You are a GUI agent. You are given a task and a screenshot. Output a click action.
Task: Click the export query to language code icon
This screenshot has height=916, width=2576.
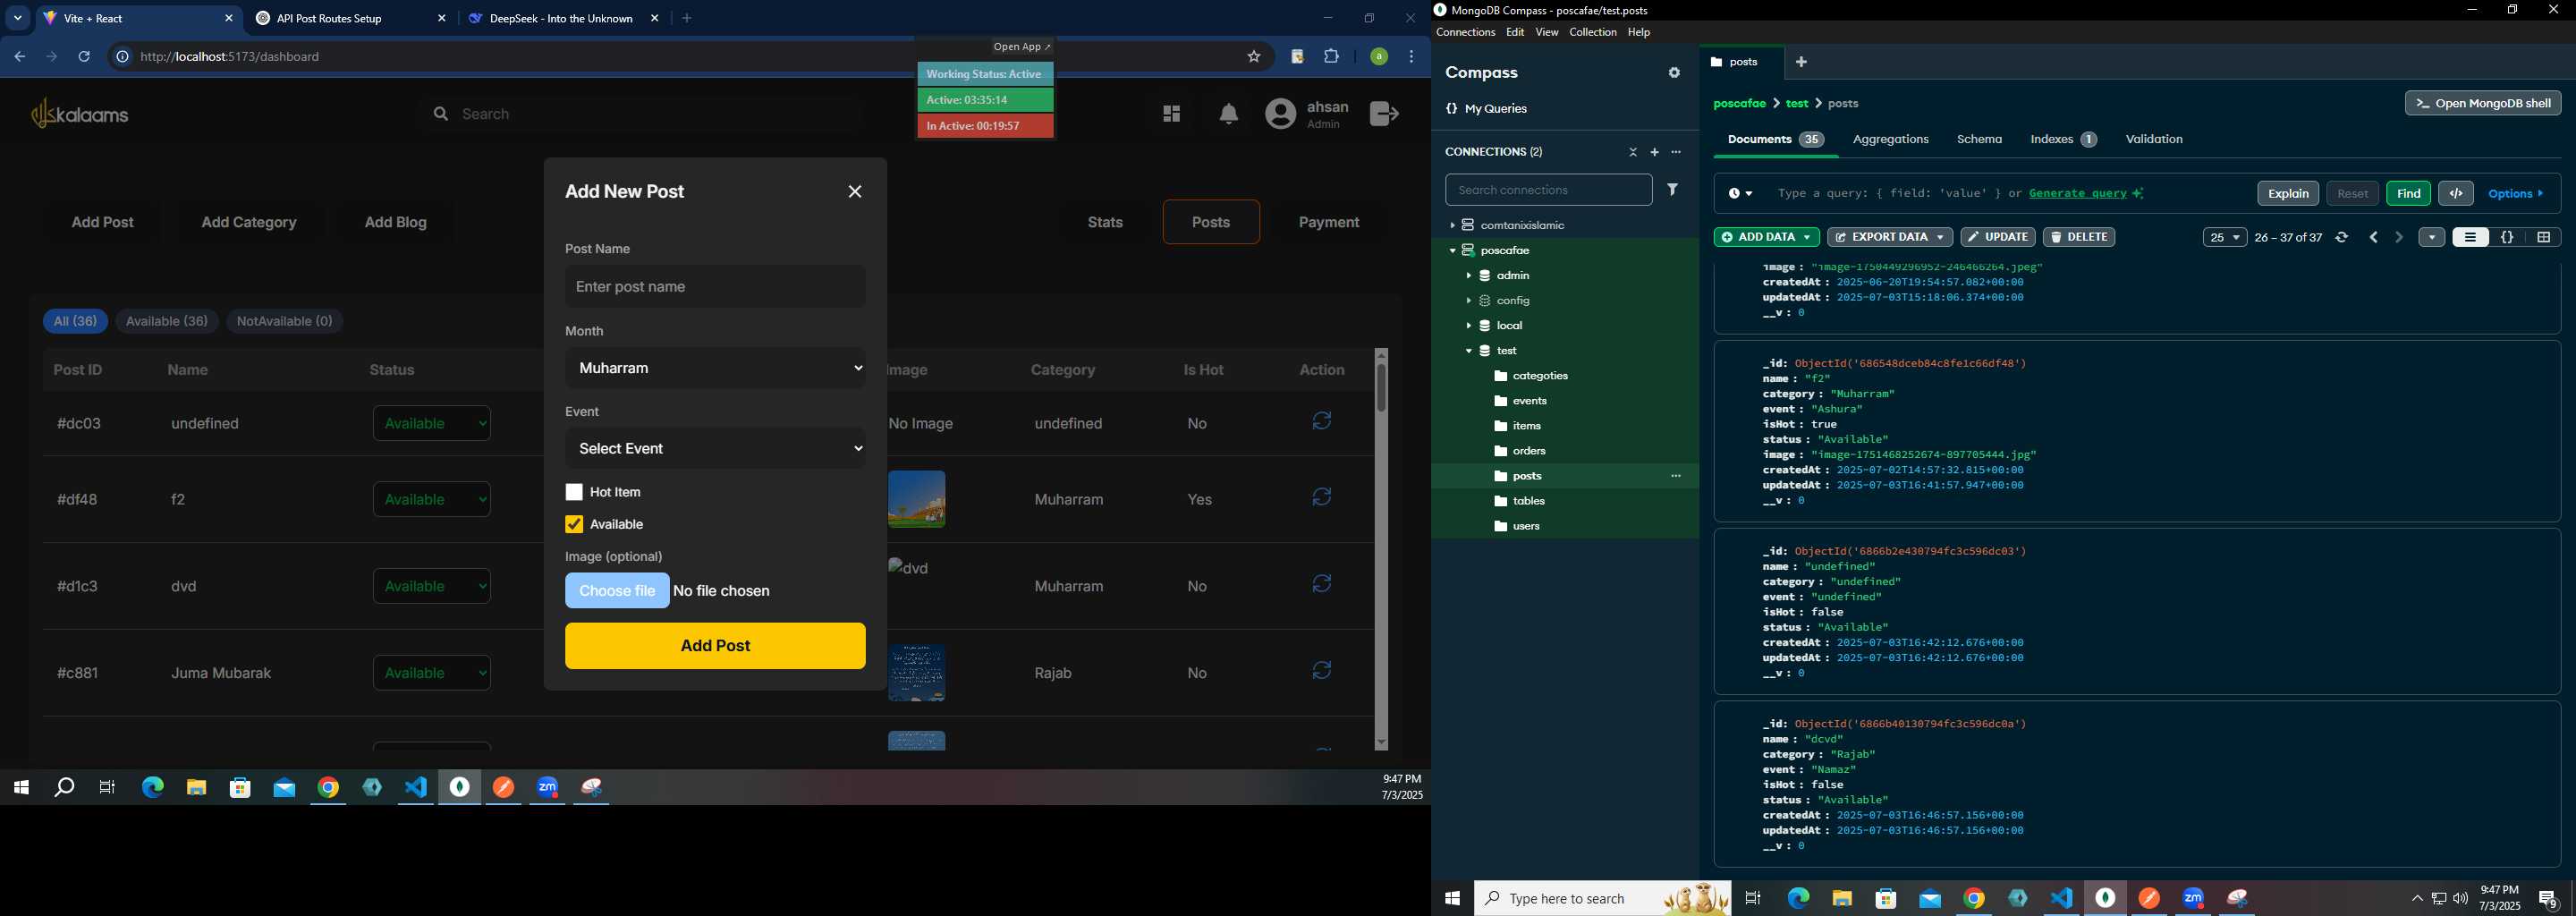[x=2456, y=193]
